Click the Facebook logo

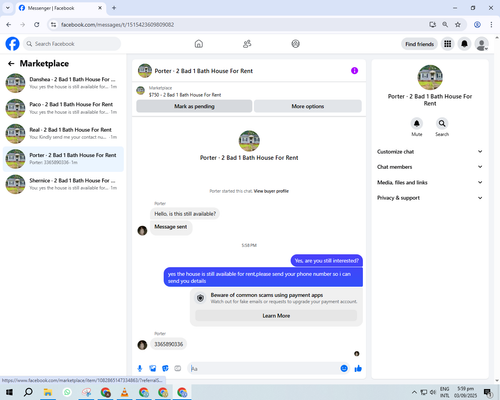pos(13,44)
